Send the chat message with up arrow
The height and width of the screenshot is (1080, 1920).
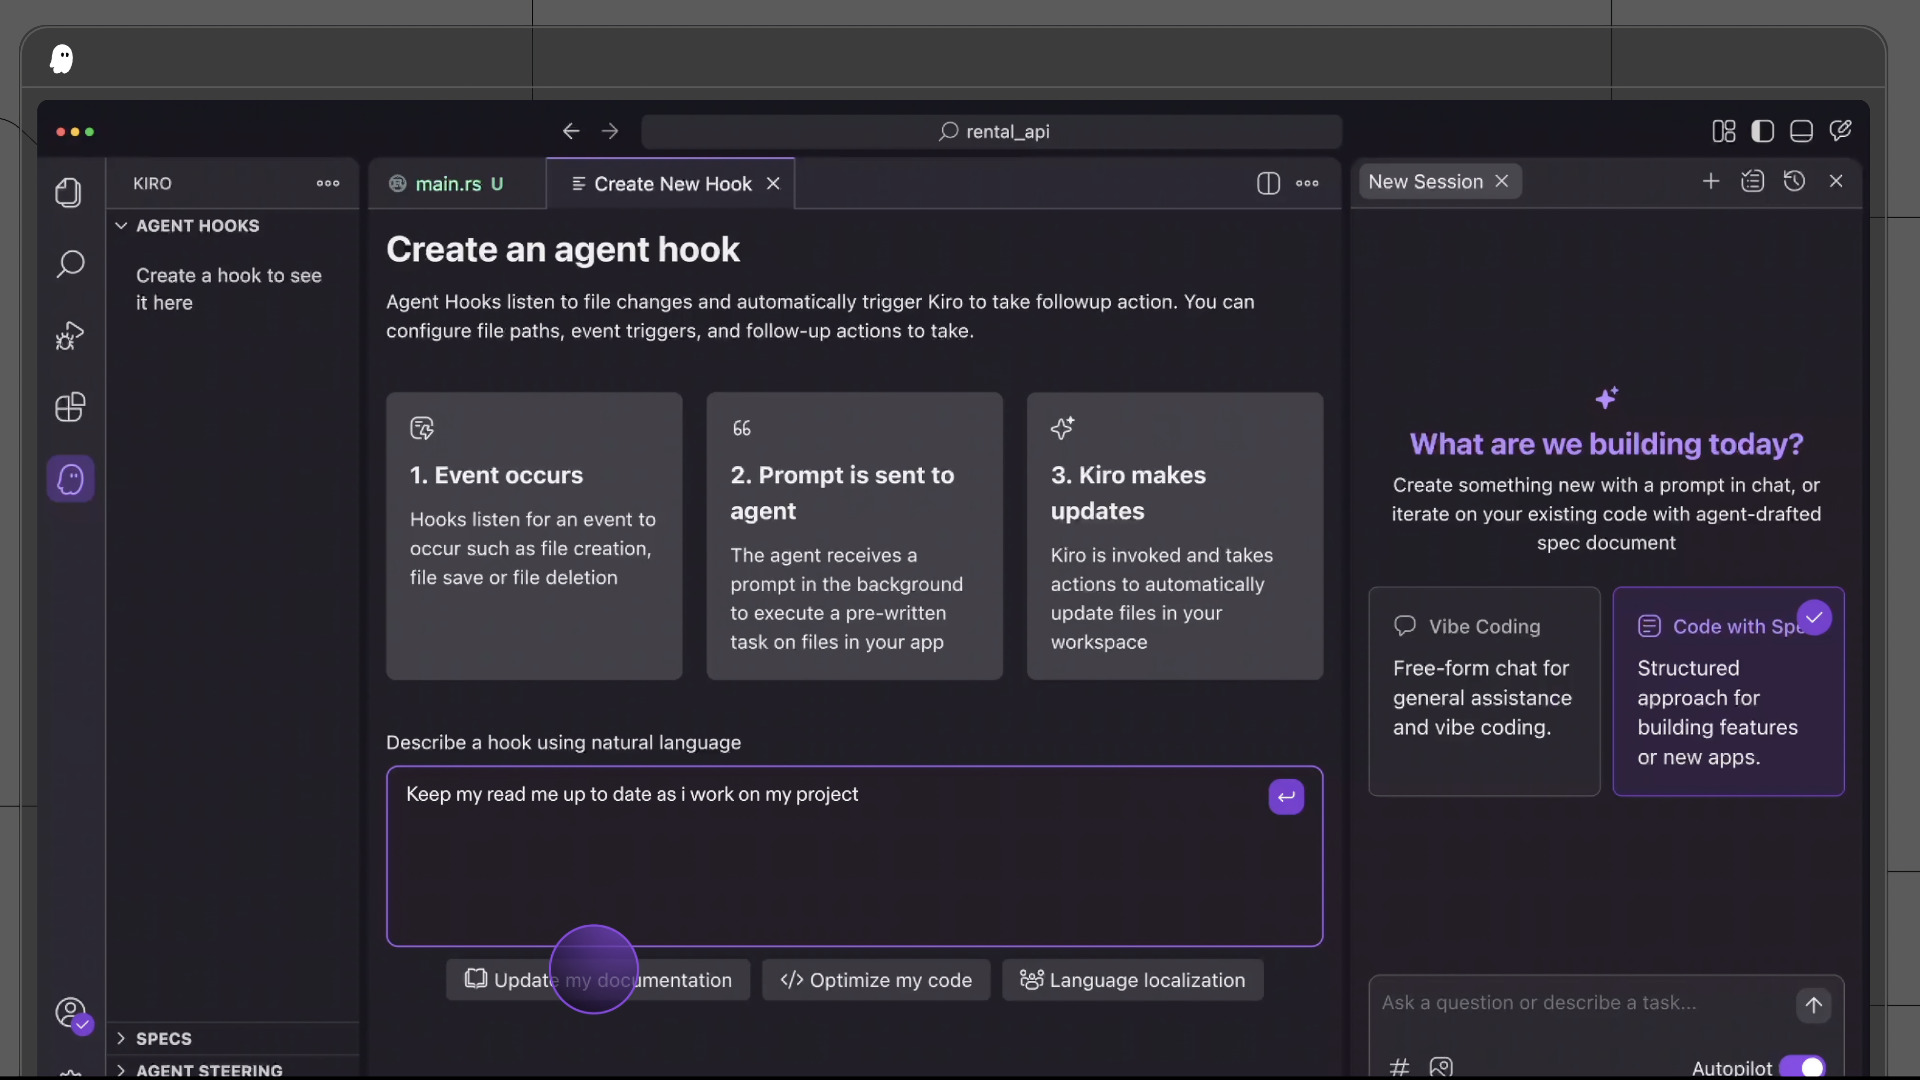[x=1813, y=1005]
